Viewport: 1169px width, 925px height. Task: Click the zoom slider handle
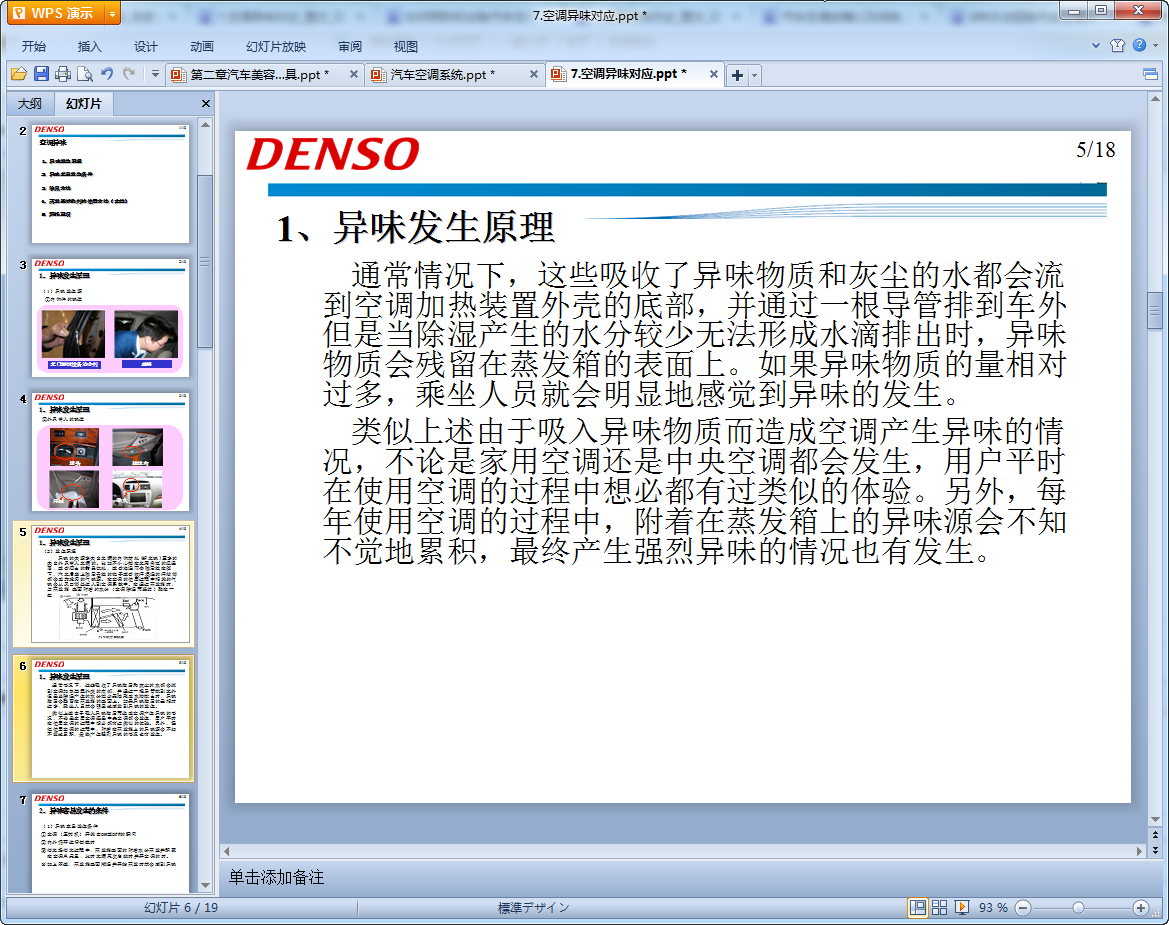(1078, 908)
